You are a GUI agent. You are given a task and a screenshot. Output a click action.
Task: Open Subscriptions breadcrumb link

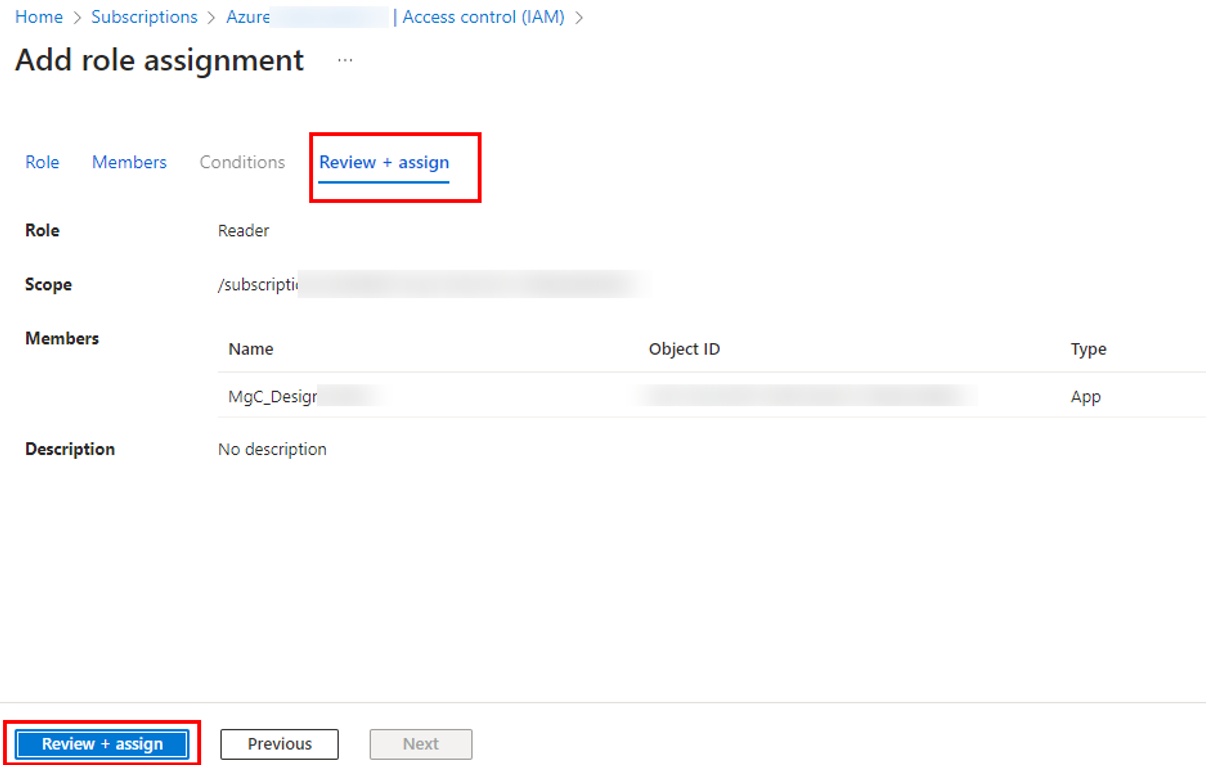coord(144,17)
